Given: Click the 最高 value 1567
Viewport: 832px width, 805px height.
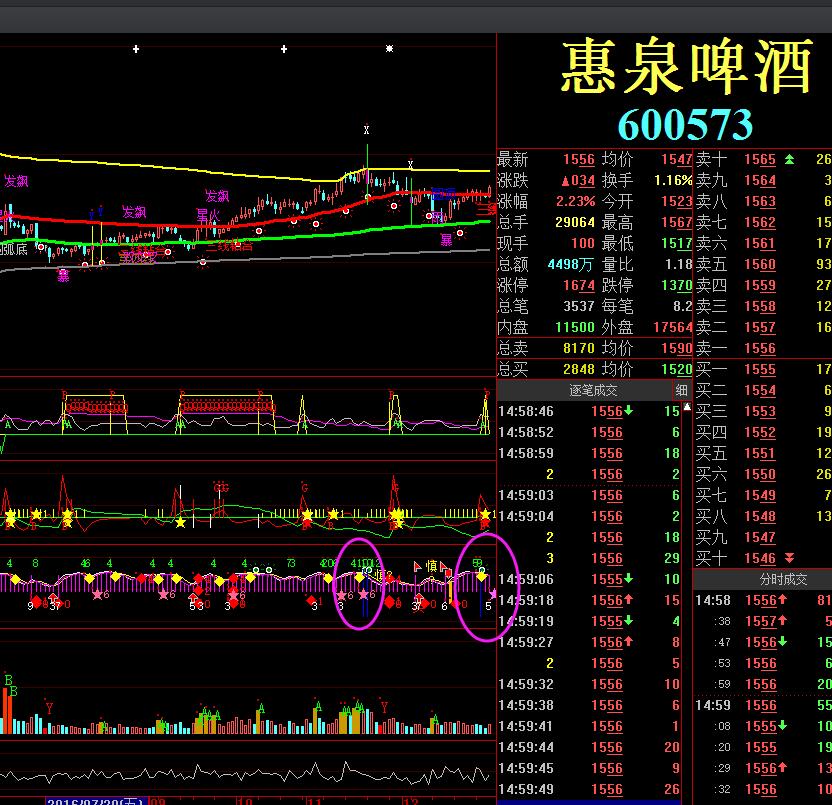Looking at the screenshot, I should [x=677, y=222].
